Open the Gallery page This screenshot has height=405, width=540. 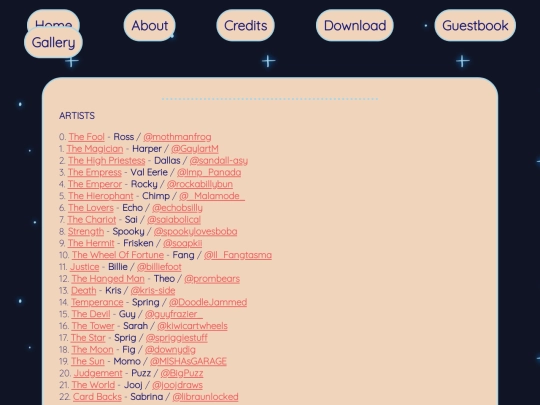[x=53, y=42]
